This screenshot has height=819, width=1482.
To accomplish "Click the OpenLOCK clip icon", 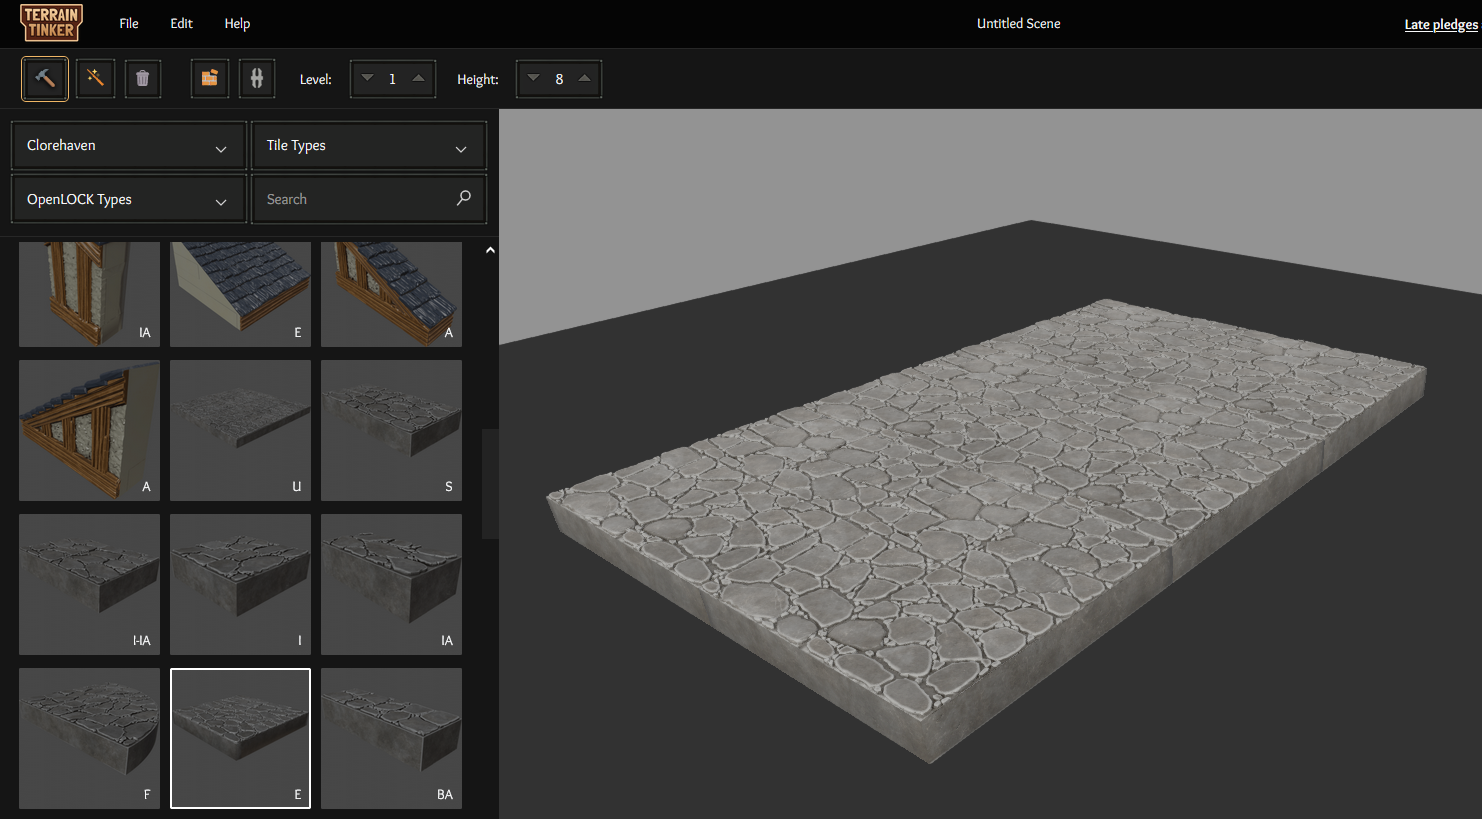I will pos(257,79).
